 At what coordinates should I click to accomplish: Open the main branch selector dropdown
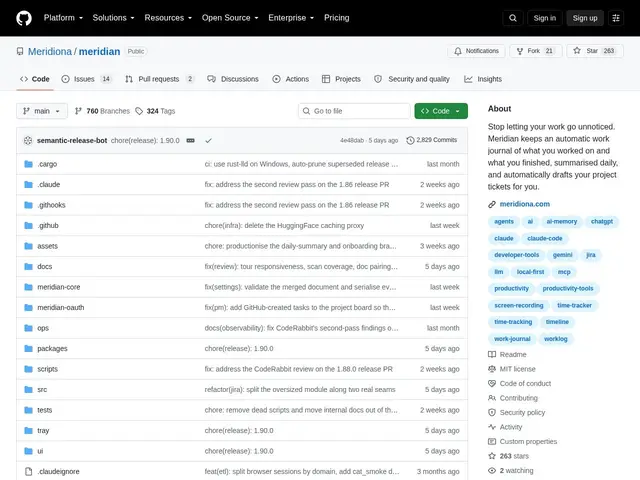click(42, 111)
